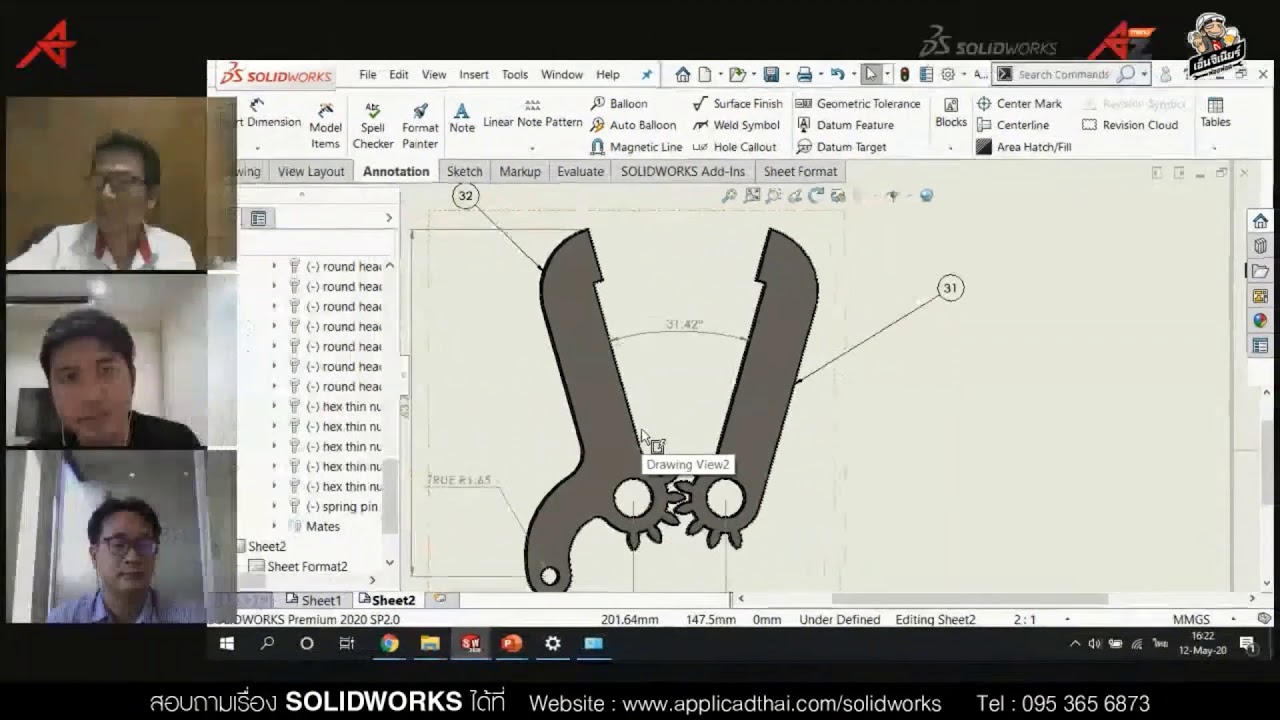Activate the Format Painter tool
Image resolution: width=1280 pixels, height=720 pixels.
point(420,125)
